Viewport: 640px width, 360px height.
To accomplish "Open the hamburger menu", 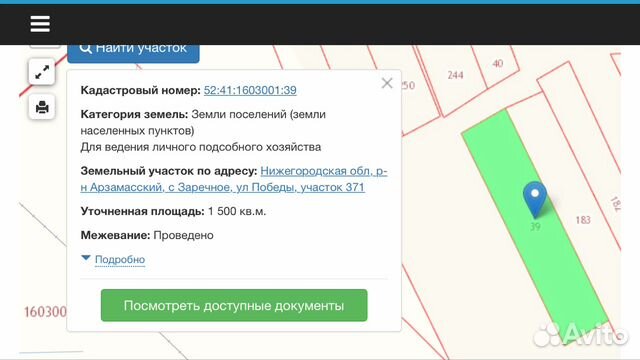I will tap(40, 24).
